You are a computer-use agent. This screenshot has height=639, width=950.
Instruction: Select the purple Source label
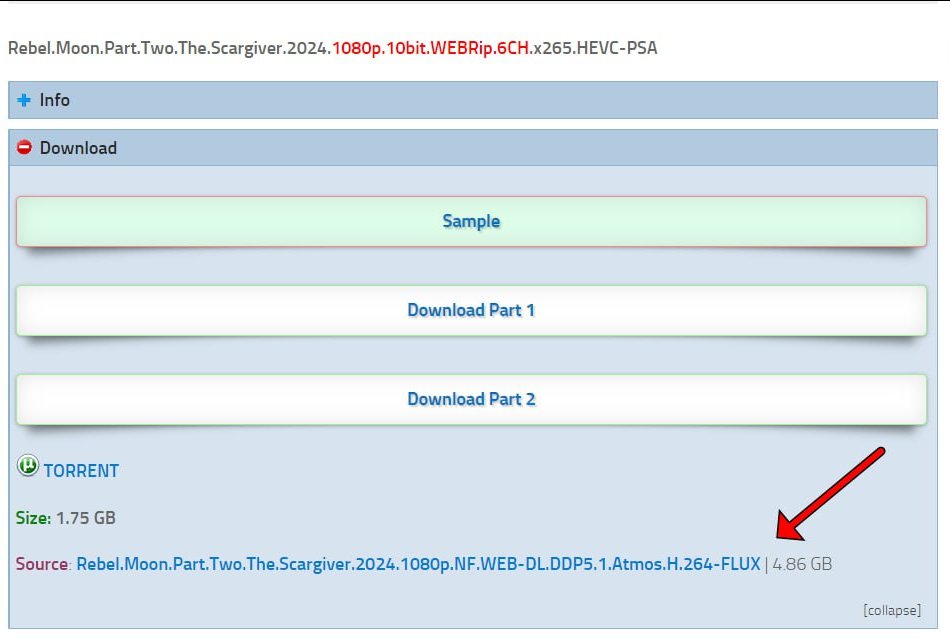[x=42, y=564]
